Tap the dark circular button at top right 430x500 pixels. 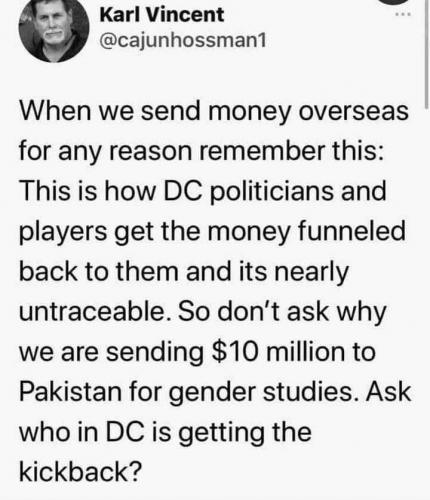(x=395, y=2)
